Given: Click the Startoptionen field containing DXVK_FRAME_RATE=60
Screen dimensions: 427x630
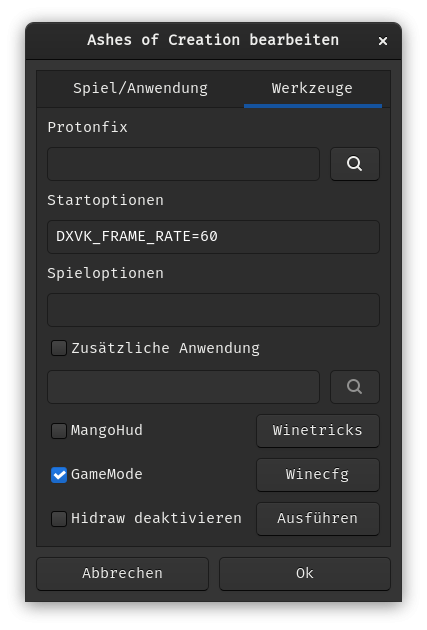Looking at the screenshot, I should pyautogui.click(x=213, y=237).
